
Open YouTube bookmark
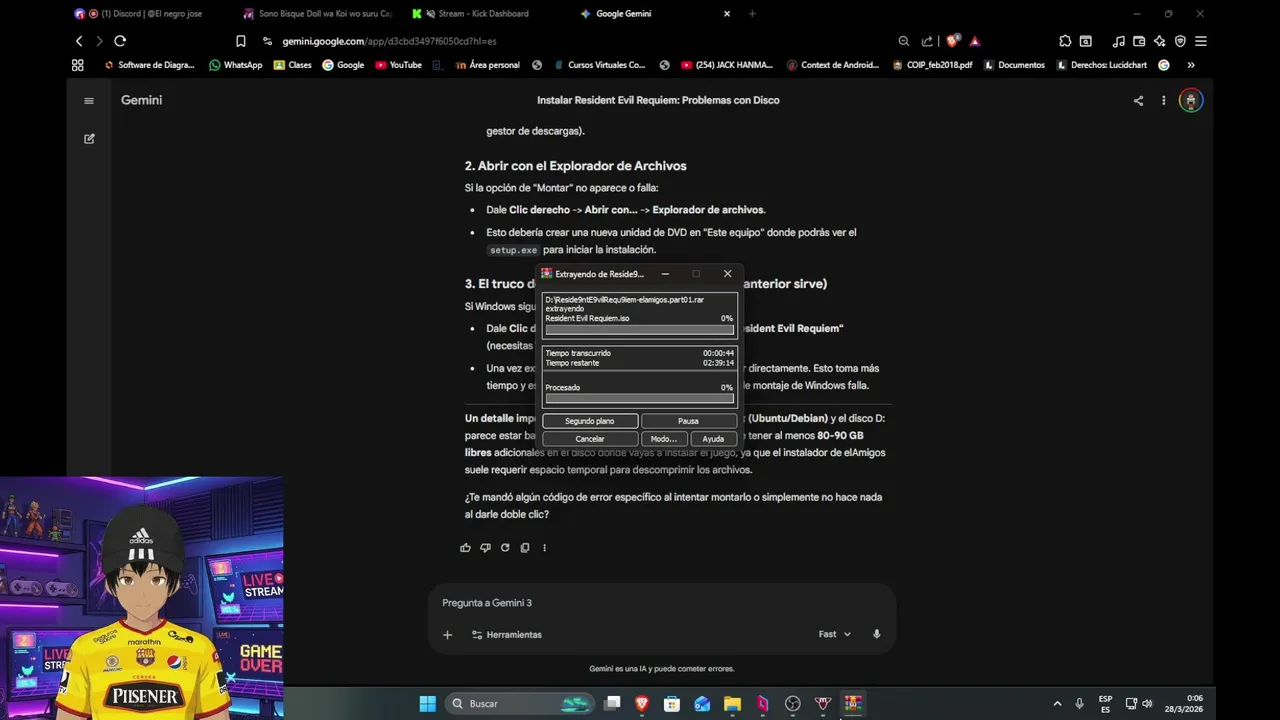pos(398,65)
